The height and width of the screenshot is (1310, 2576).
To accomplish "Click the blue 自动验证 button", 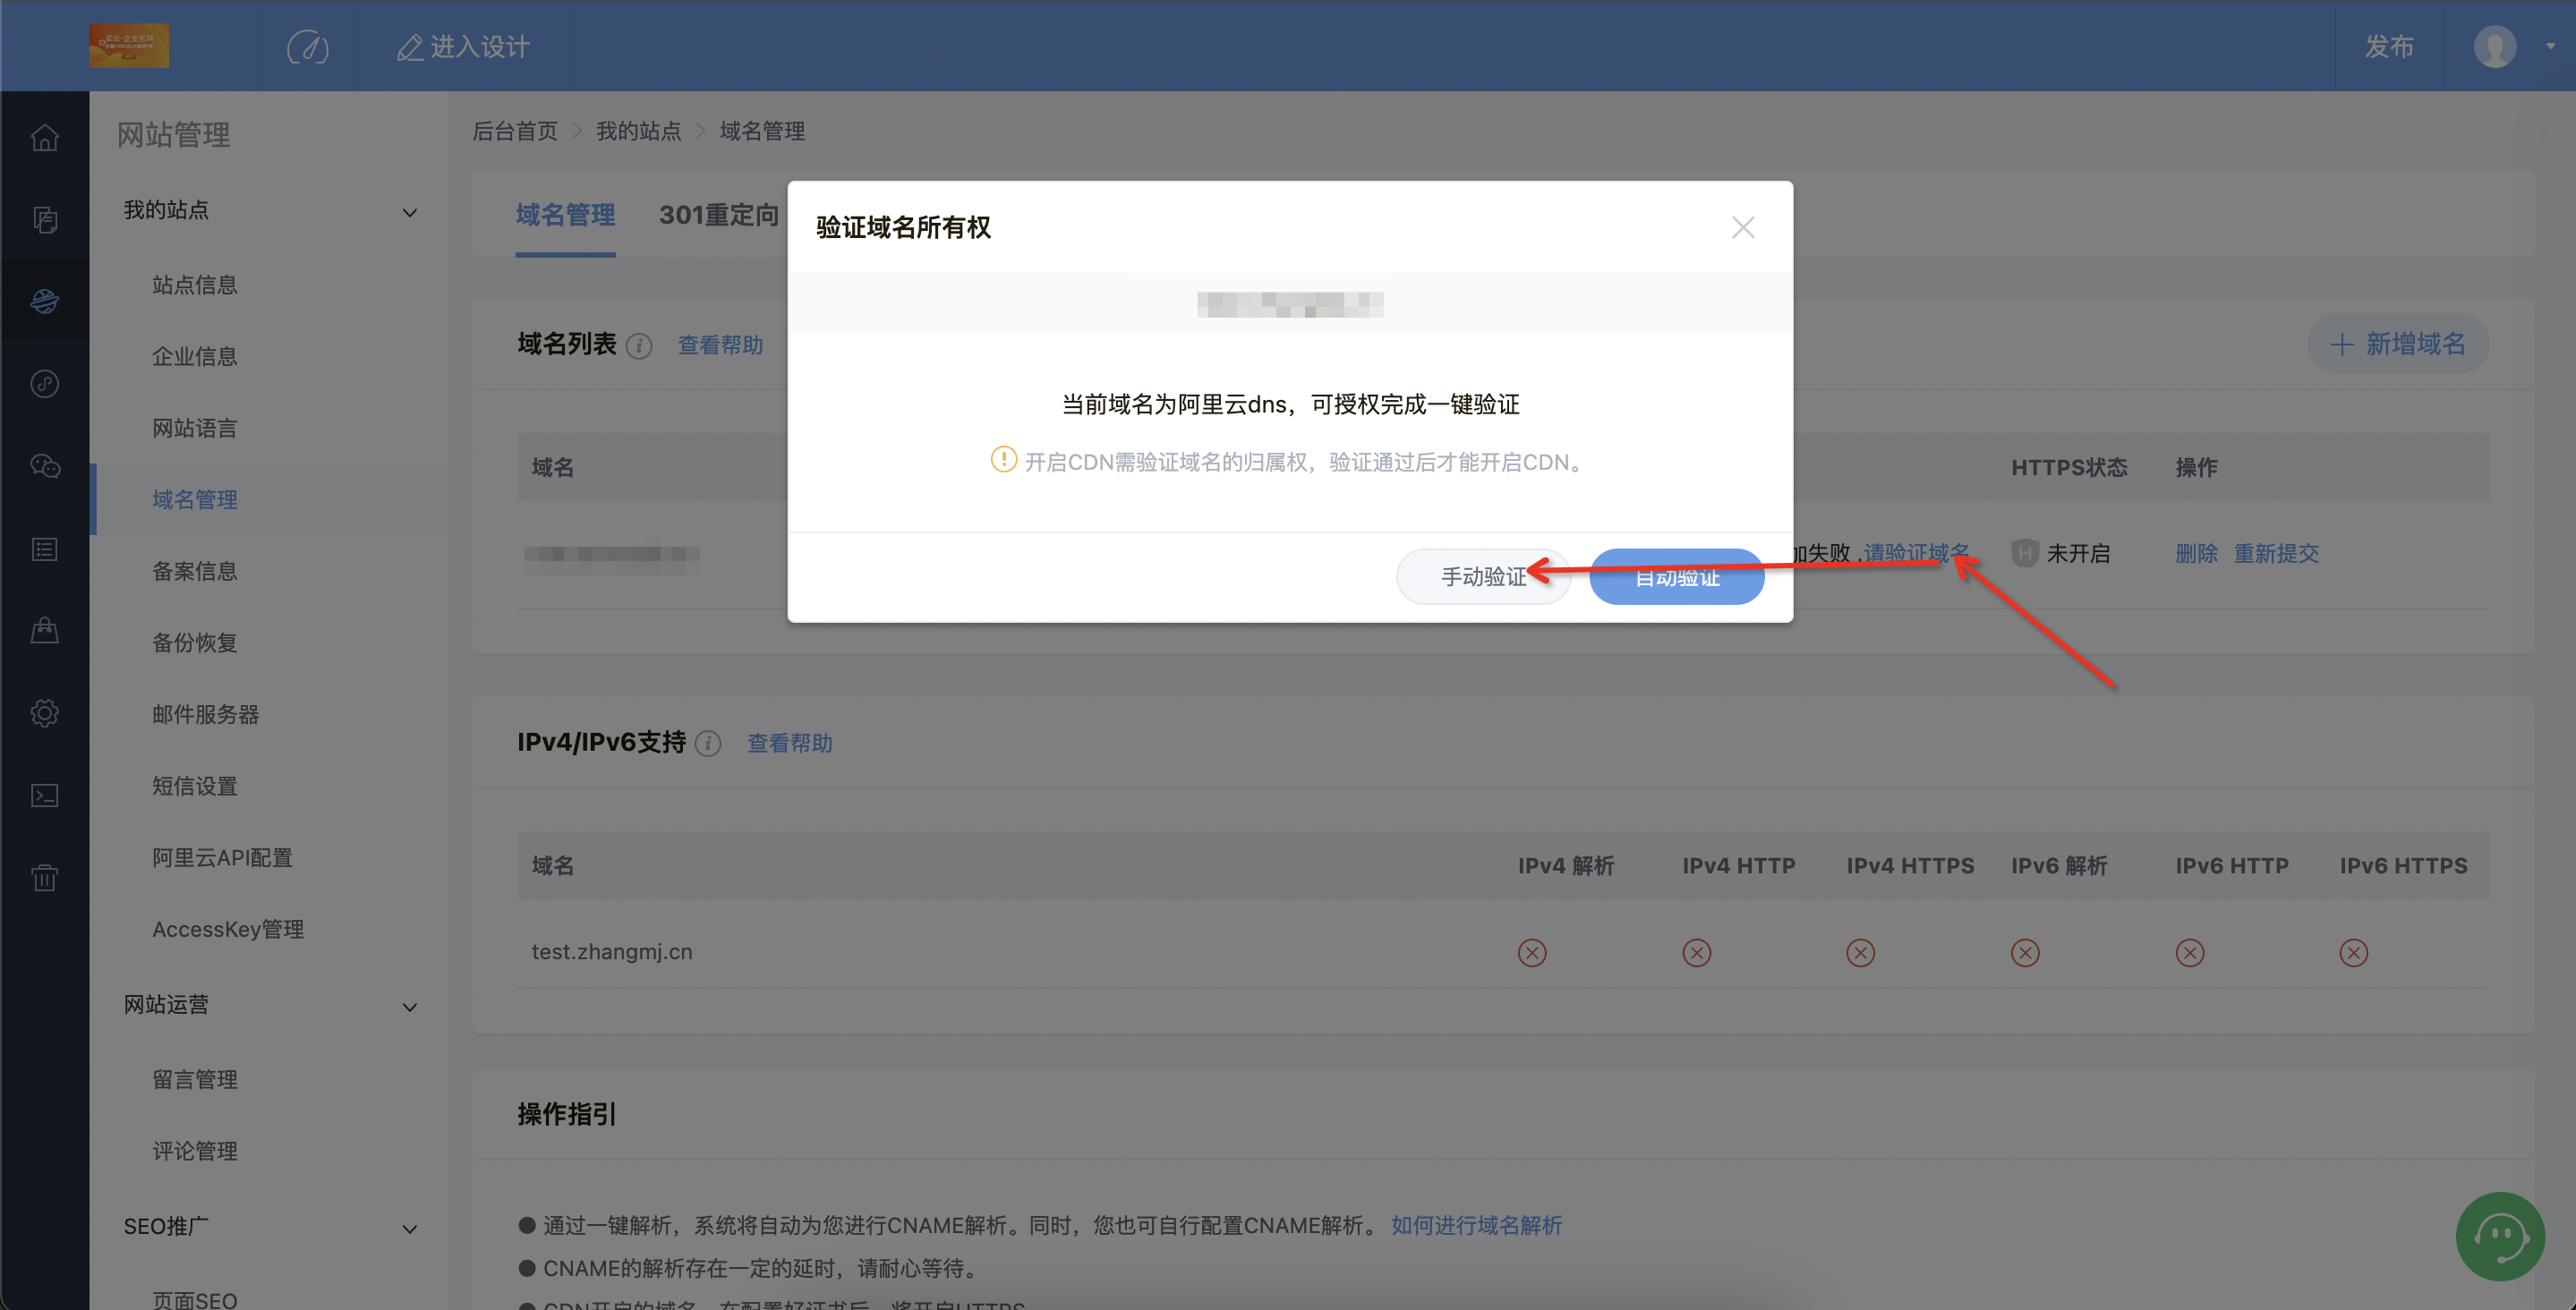I will point(1677,577).
